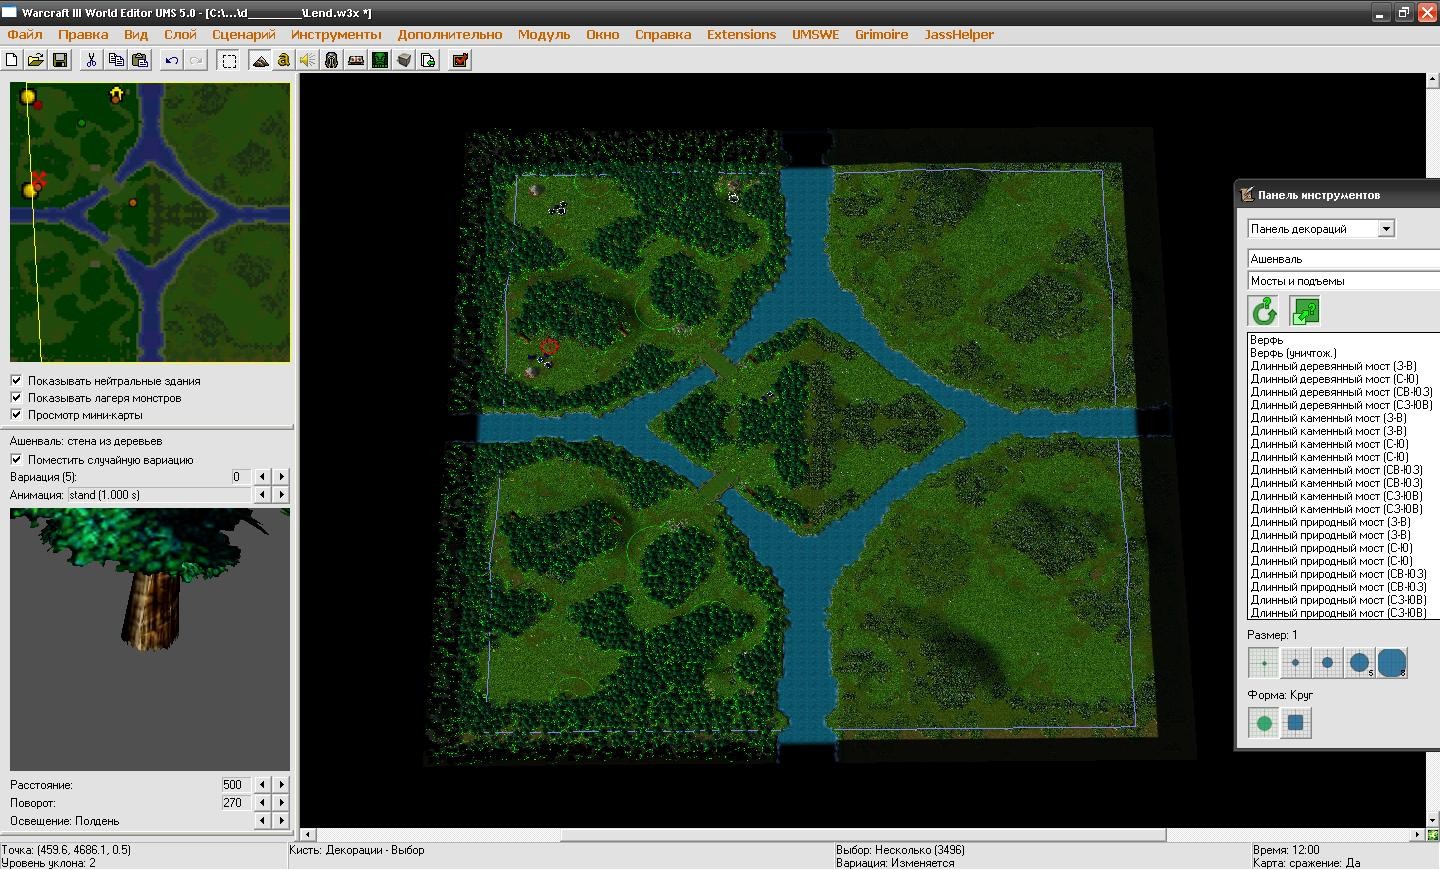Switch to previous Анимация
Screen dimensions: 1440x870
pyautogui.click(x=262, y=495)
